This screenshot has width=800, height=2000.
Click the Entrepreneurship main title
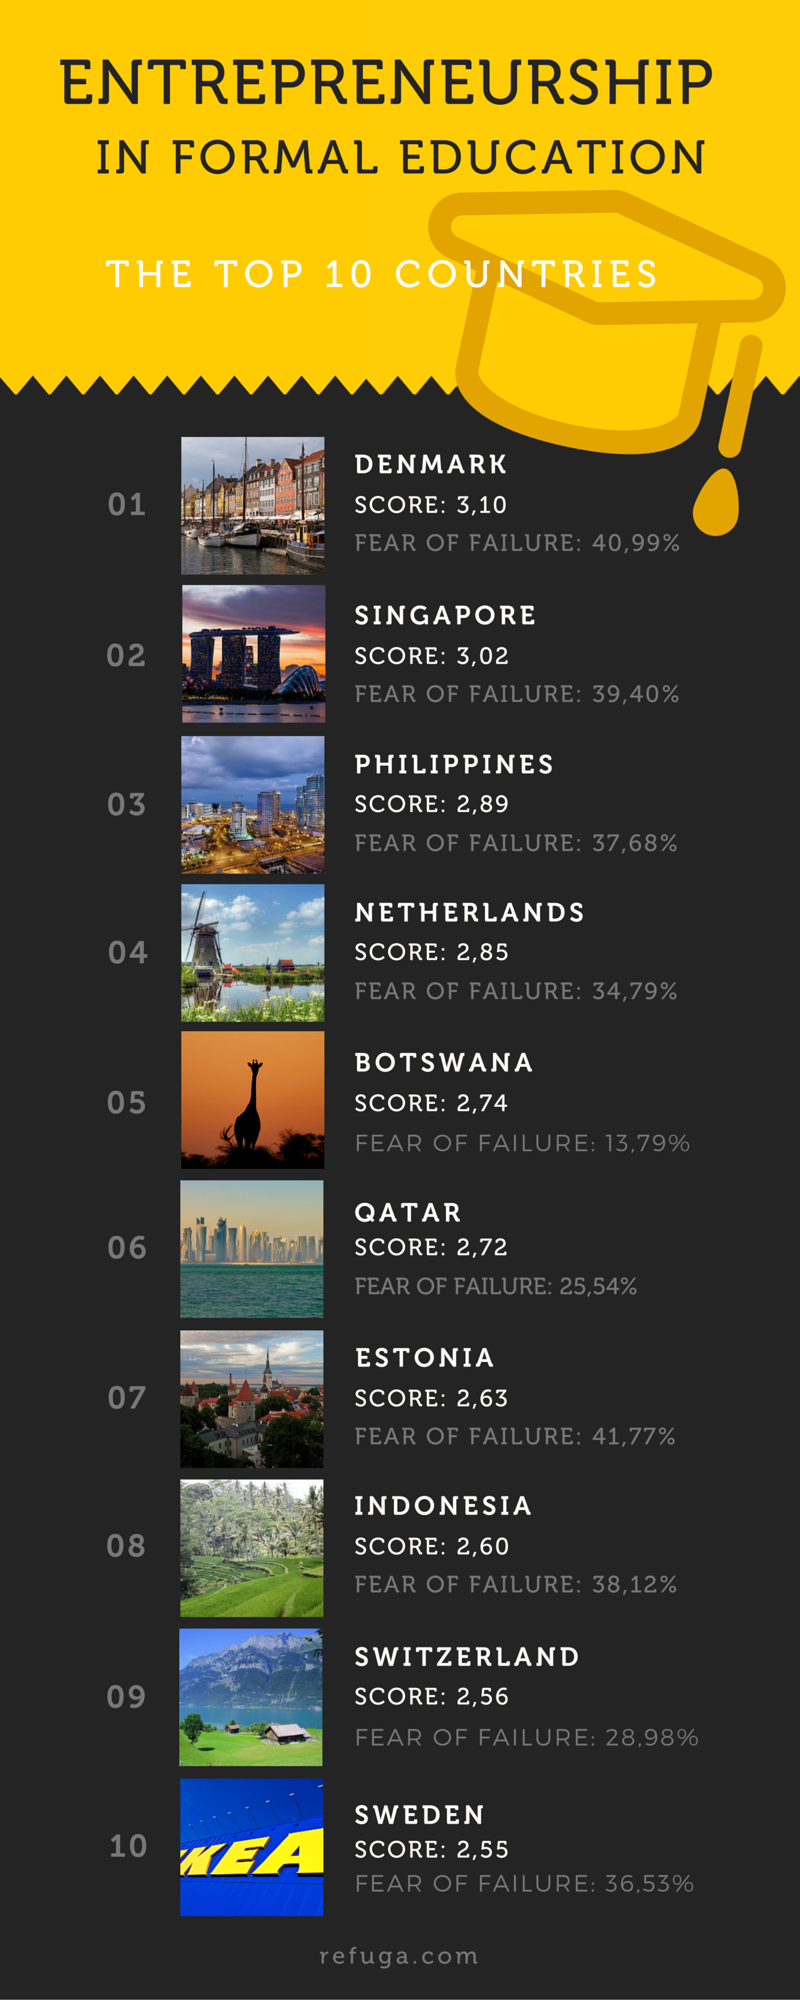click(x=387, y=83)
